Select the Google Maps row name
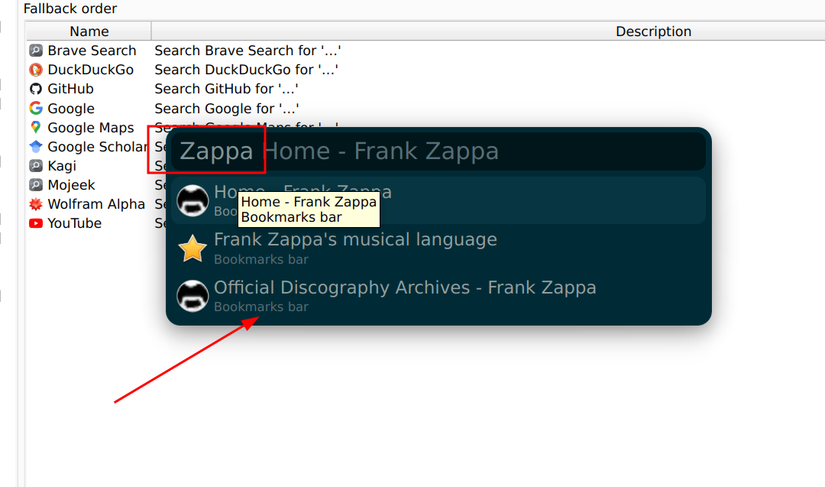The width and height of the screenshot is (825, 487). [91, 127]
